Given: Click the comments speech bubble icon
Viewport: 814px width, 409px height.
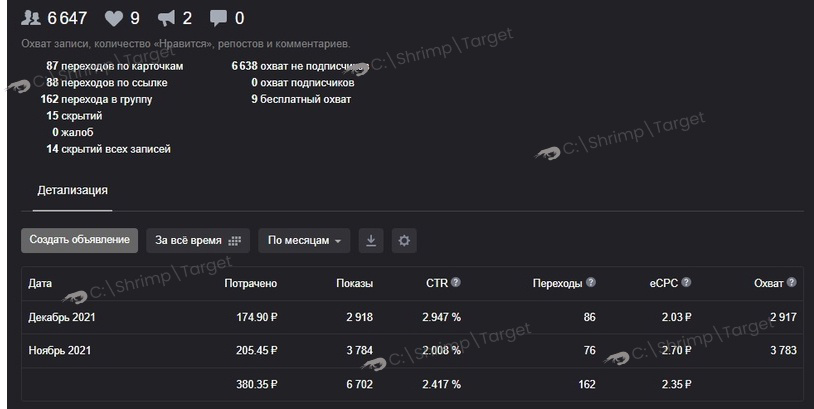Looking at the screenshot, I should click(218, 19).
